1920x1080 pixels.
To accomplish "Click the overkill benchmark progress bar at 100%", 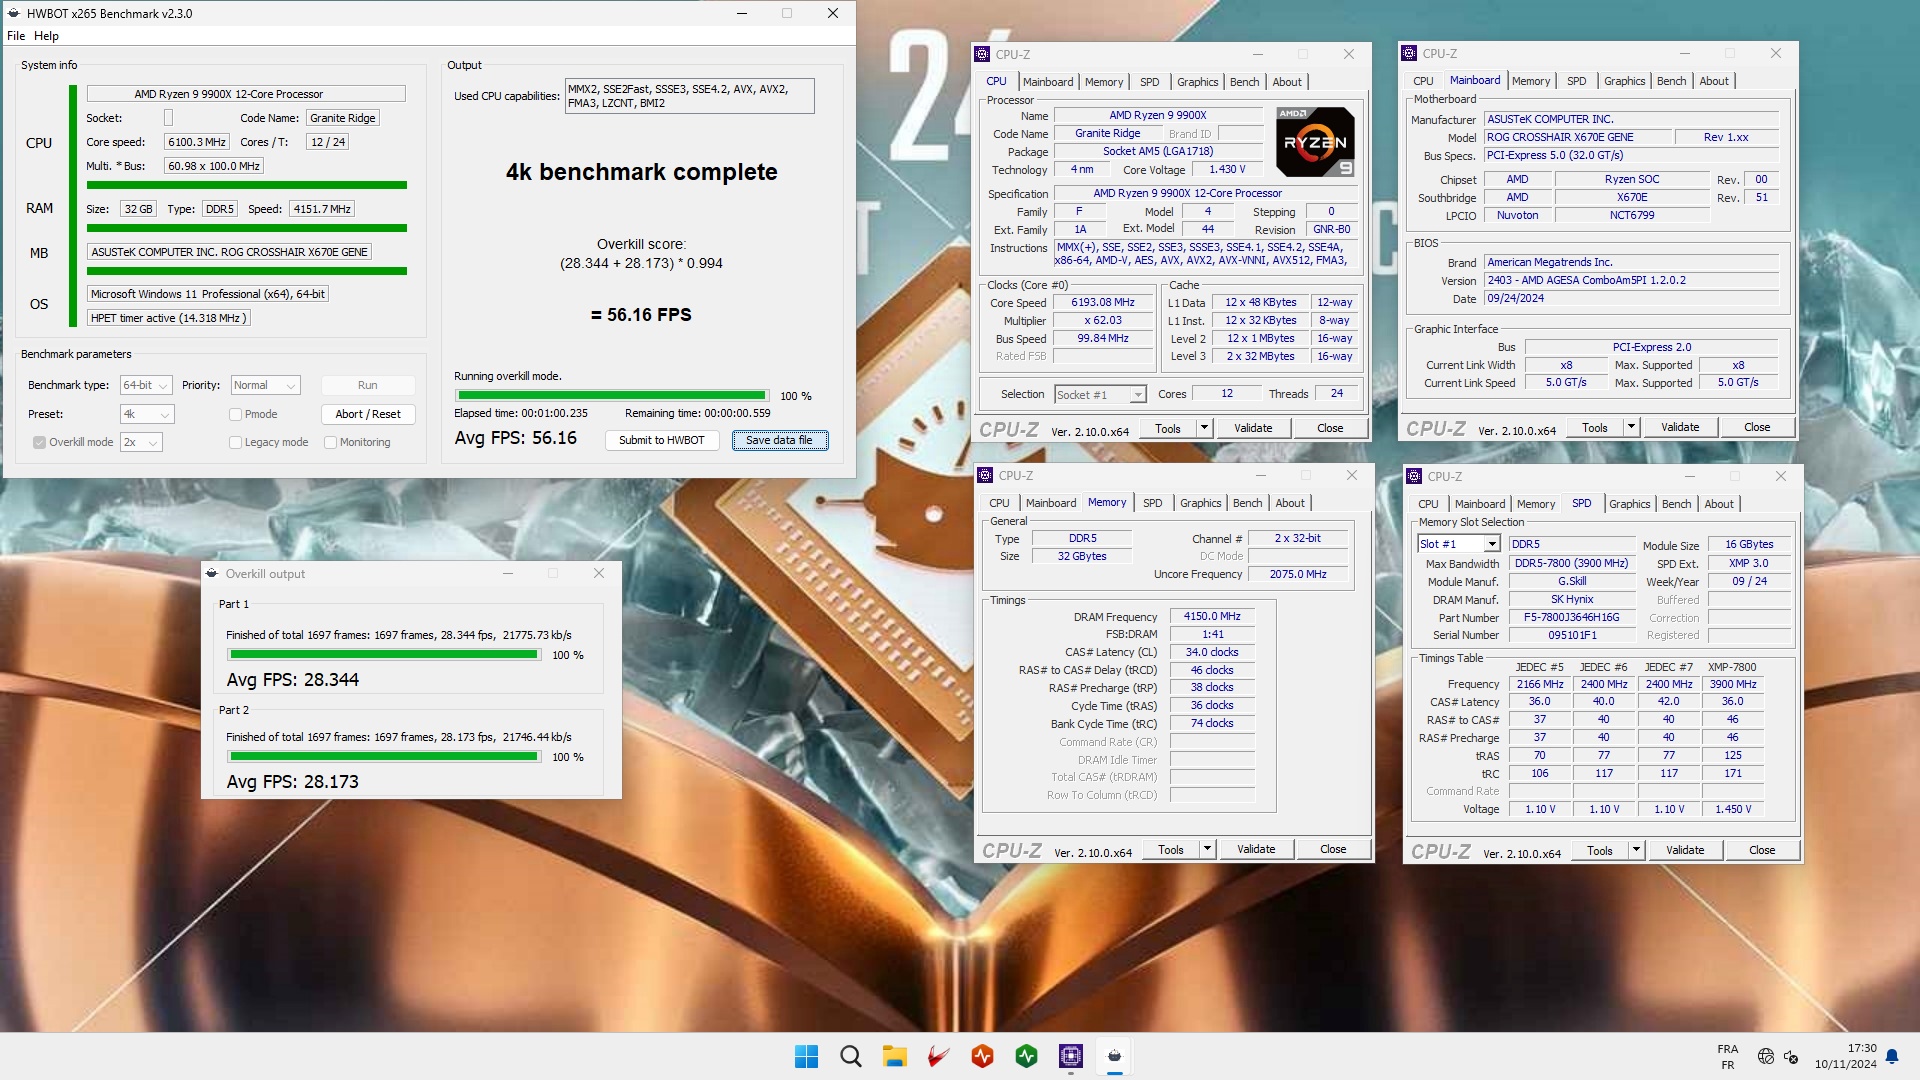I will click(x=612, y=395).
